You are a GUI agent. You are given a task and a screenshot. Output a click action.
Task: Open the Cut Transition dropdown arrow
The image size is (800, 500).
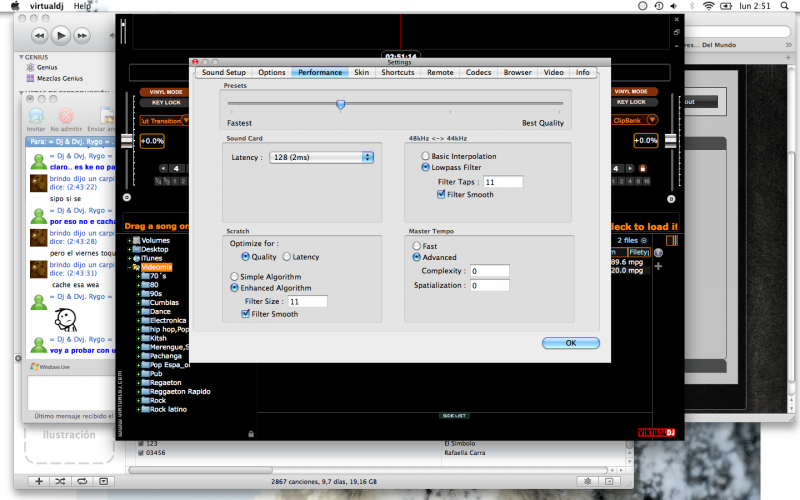tap(185, 120)
